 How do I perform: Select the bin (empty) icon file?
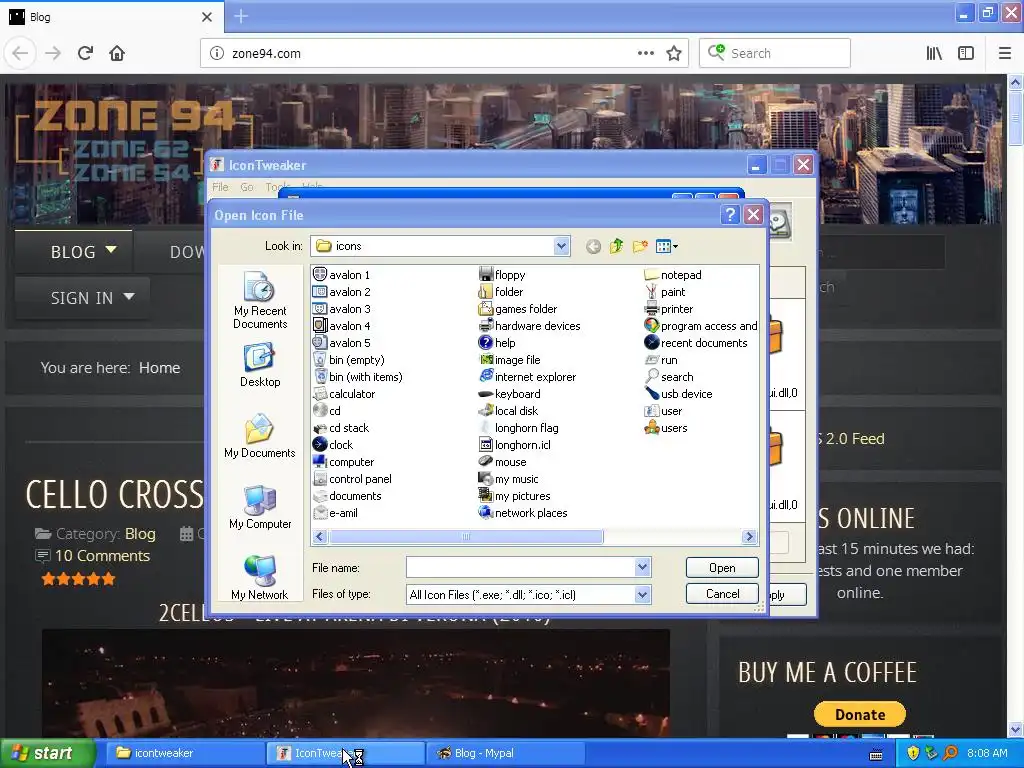pyautogui.click(x=349, y=360)
